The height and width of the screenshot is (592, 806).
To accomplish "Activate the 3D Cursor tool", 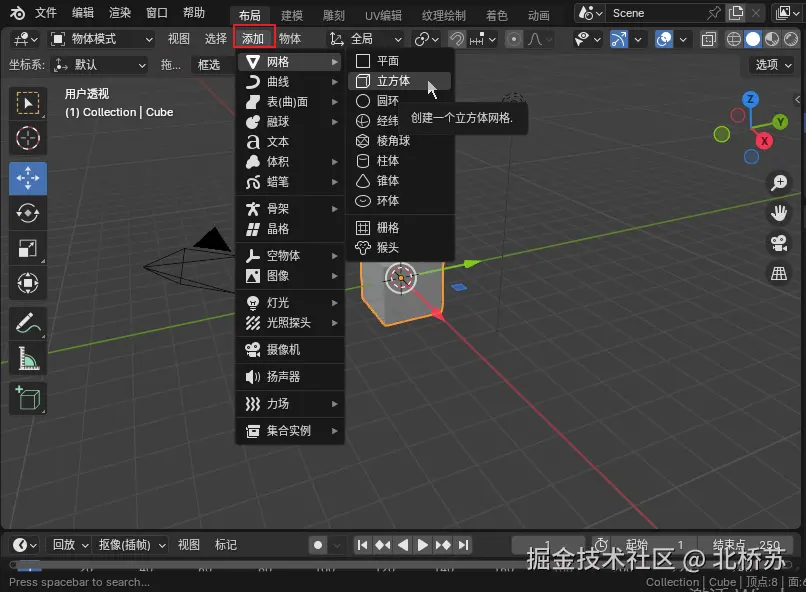I will 28,138.
